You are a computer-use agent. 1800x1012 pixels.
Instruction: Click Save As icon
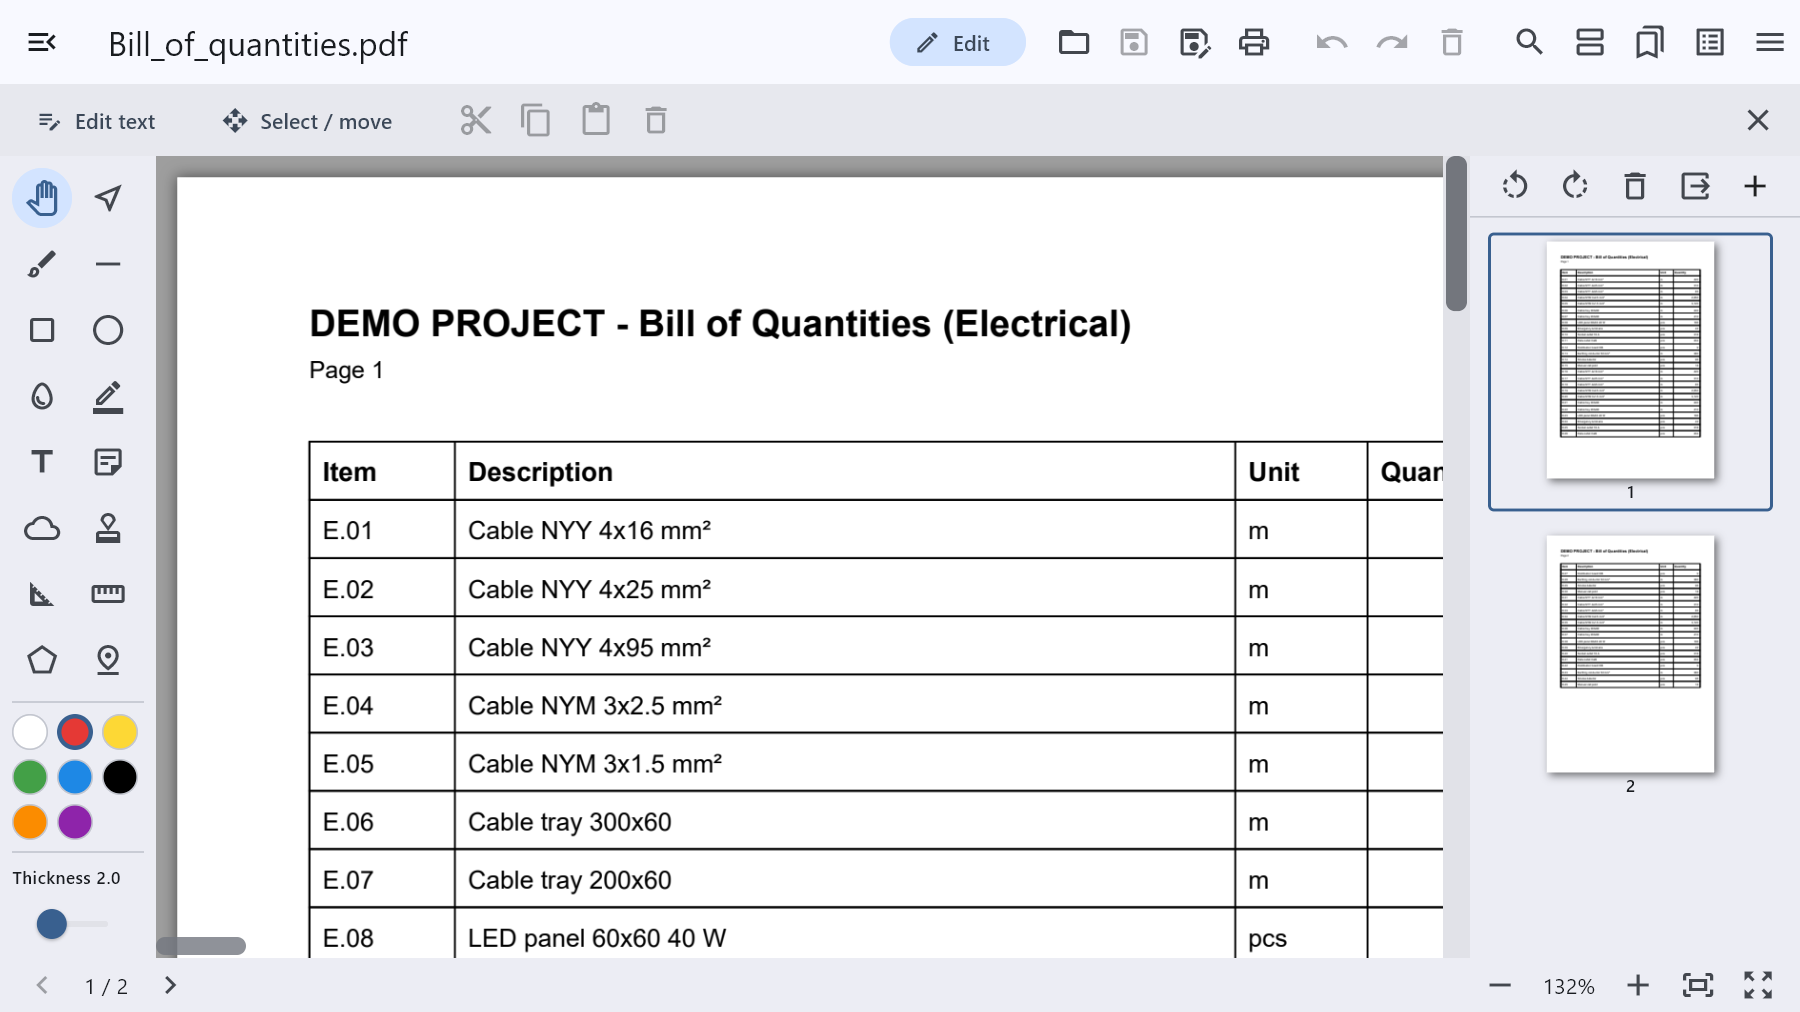(x=1194, y=42)
